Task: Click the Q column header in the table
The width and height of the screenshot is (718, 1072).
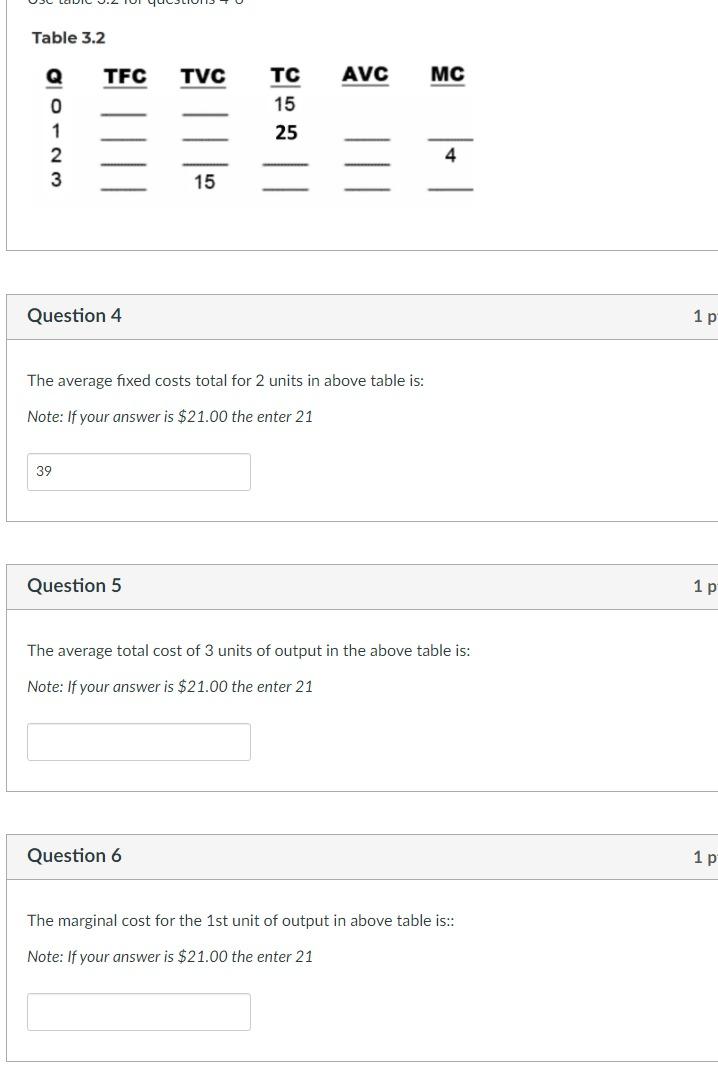Action: coord(53,73)
